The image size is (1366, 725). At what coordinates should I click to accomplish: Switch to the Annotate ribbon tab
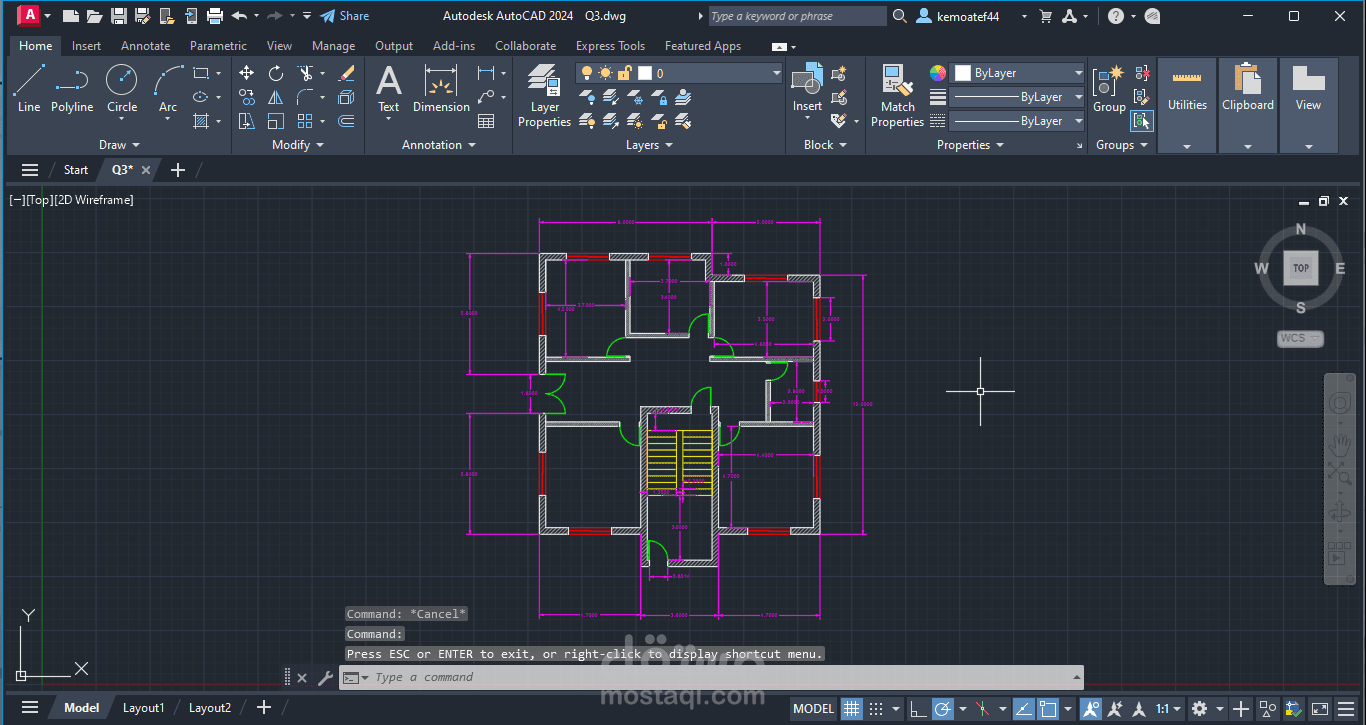tap(145, 45)
